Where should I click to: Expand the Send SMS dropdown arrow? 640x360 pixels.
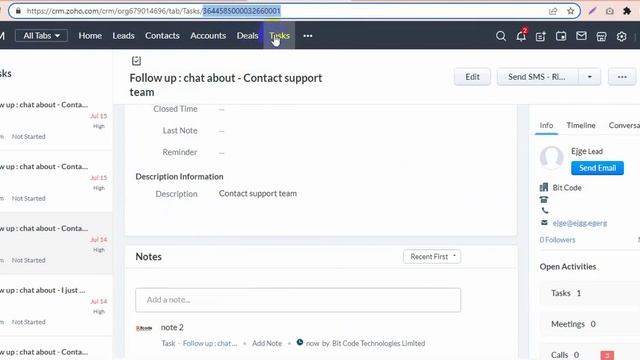pos(589,77)
